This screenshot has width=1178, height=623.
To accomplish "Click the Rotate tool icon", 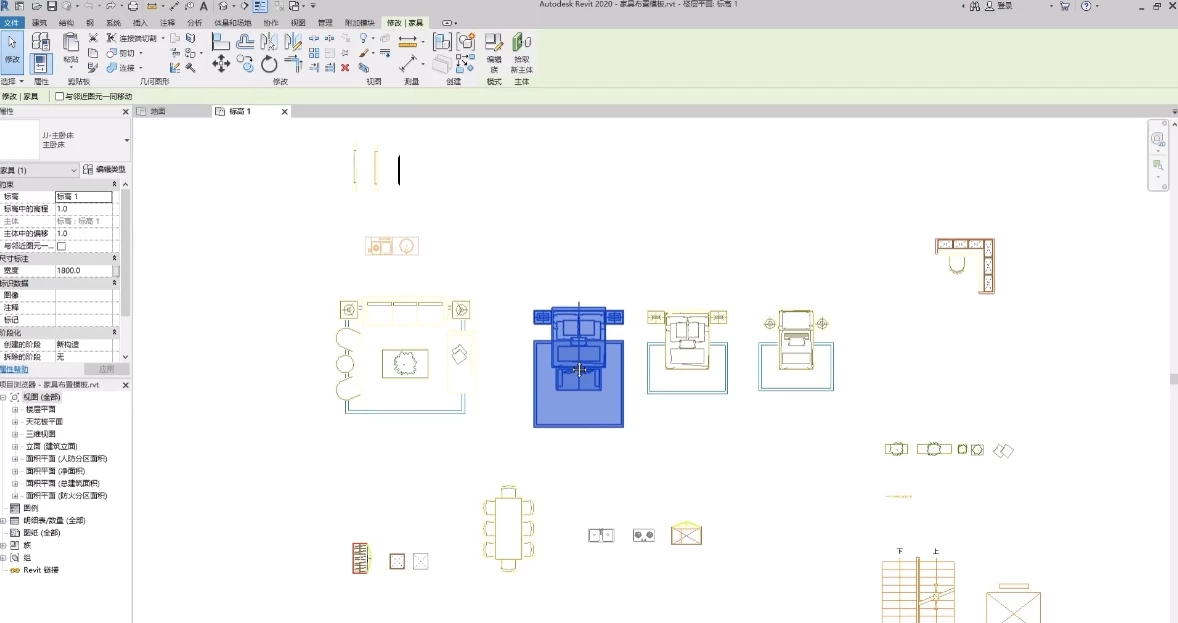I will pyautogui.click(x=269, y=64).
